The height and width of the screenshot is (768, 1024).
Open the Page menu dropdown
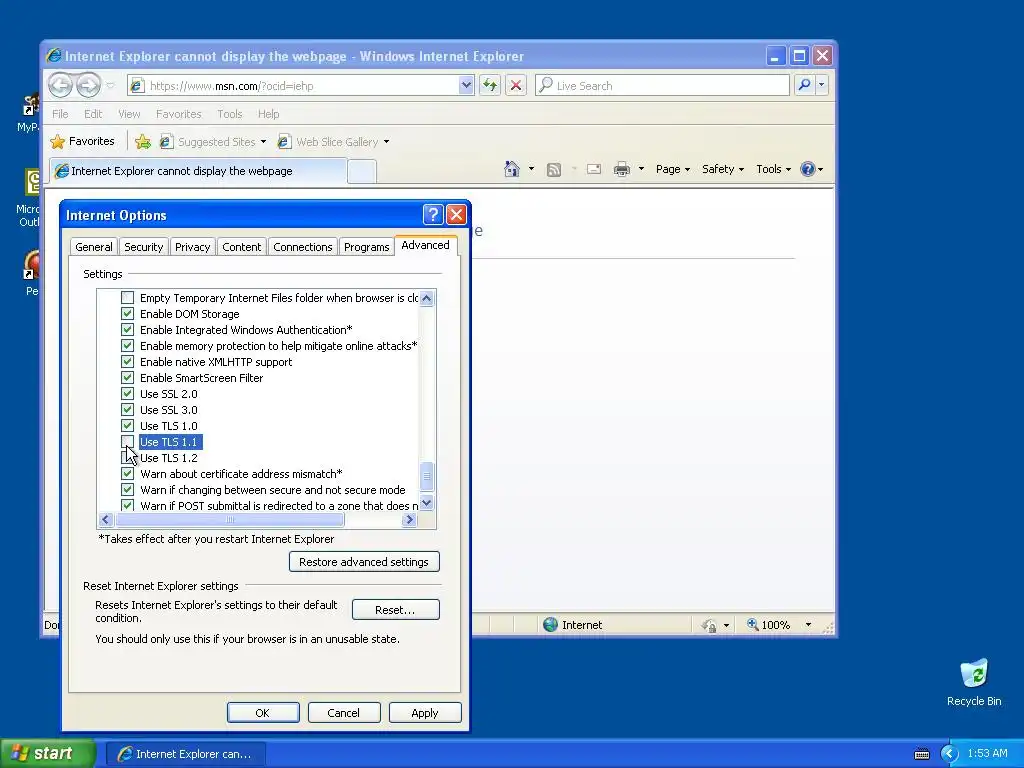[x=673, y=169]
